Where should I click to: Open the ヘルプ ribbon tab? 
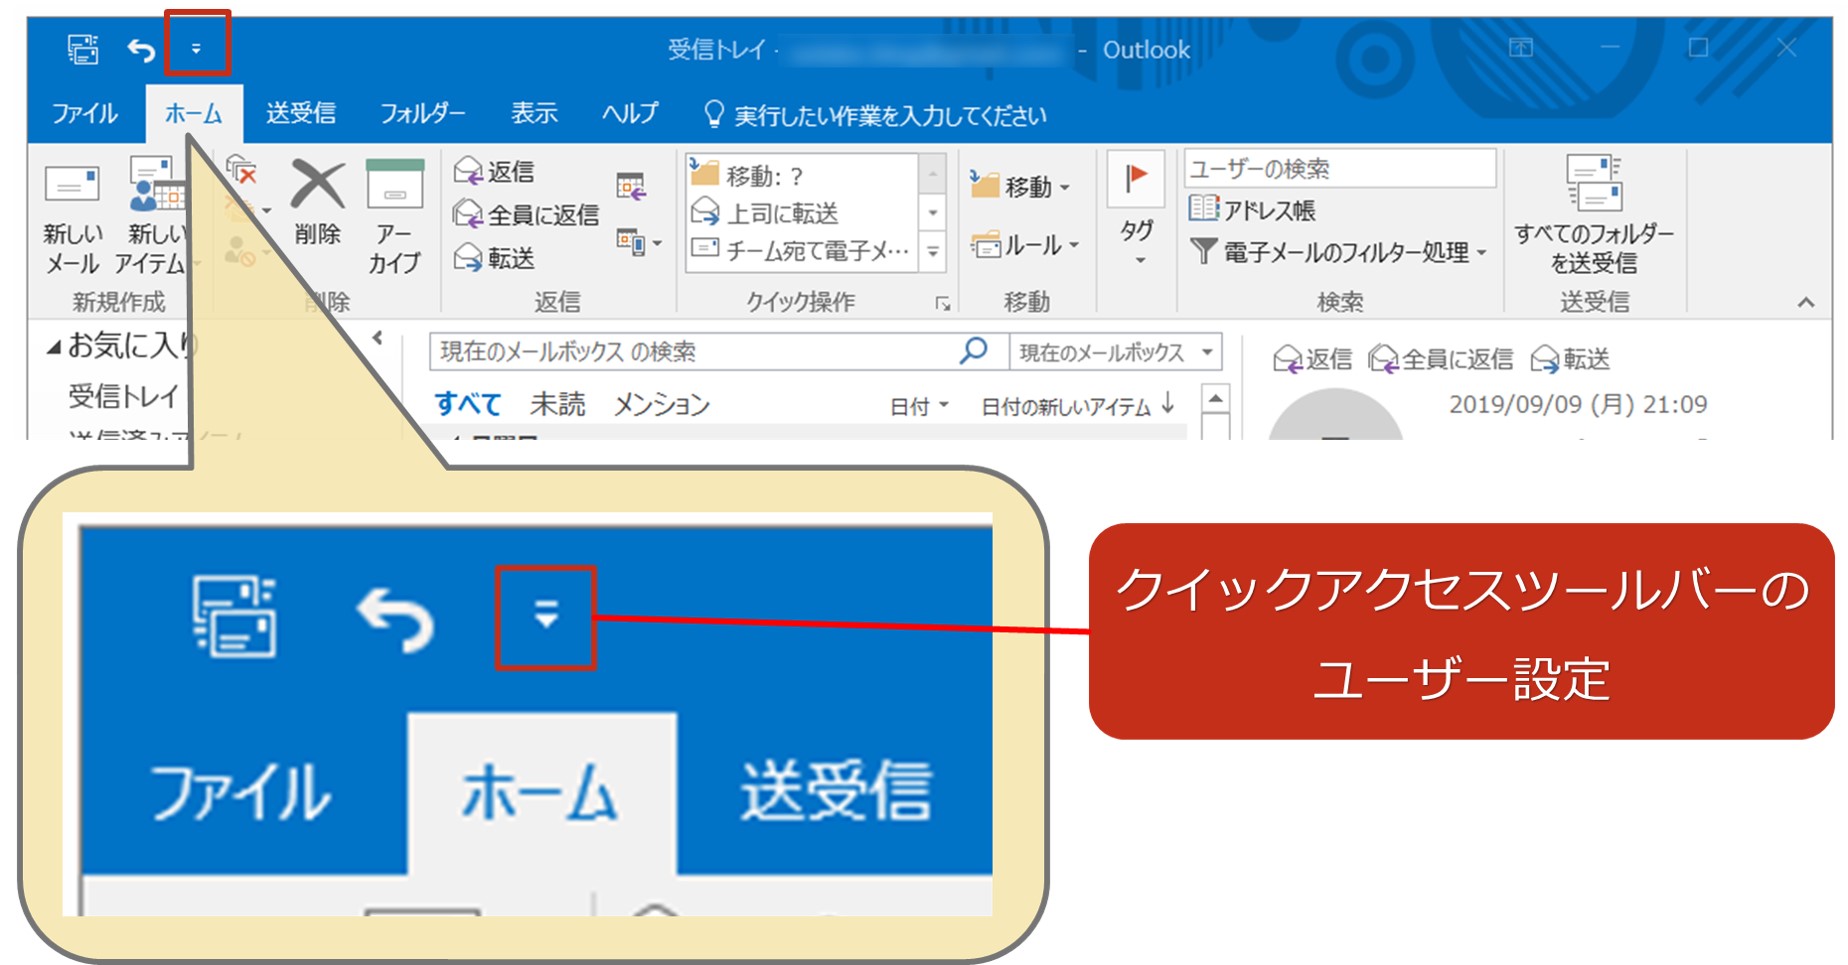coord(629,113)
